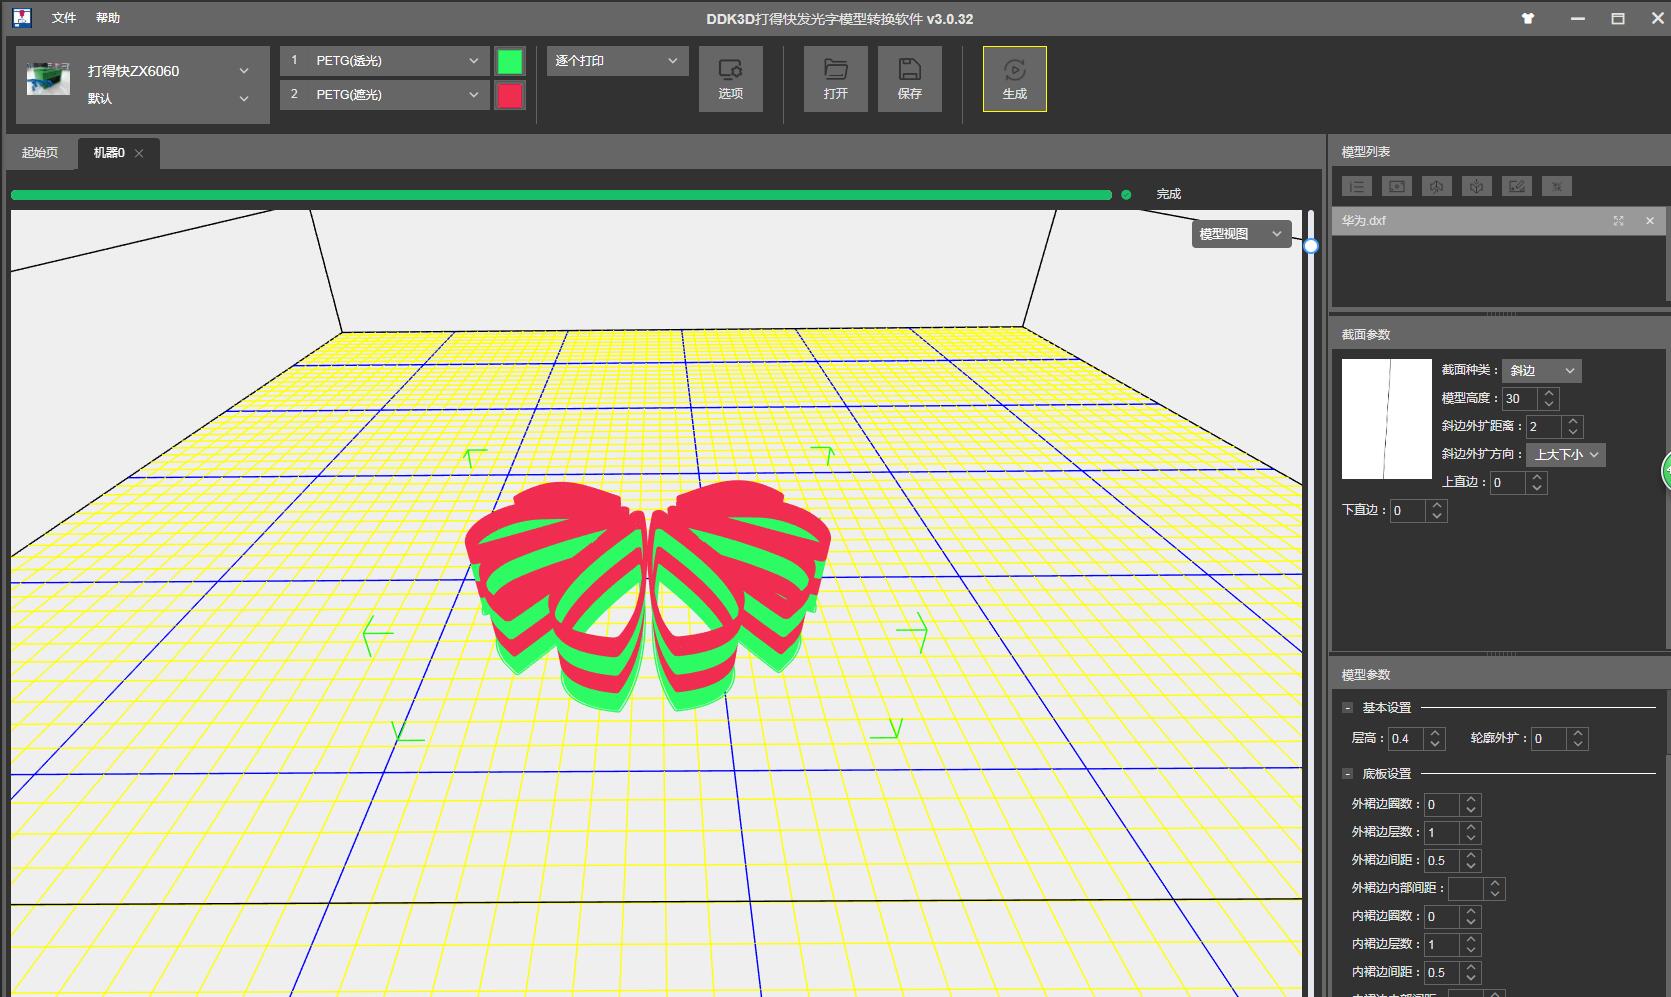Screen dimensions: 1671x997
Task: Decrease the 上直边 value
Action: [x=1537, y=489]
